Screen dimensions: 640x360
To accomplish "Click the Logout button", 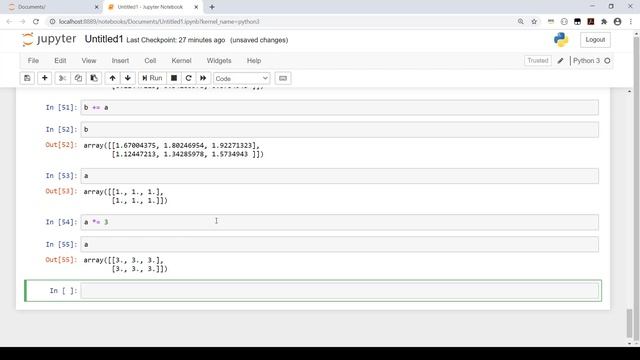I will coord(595,40).
